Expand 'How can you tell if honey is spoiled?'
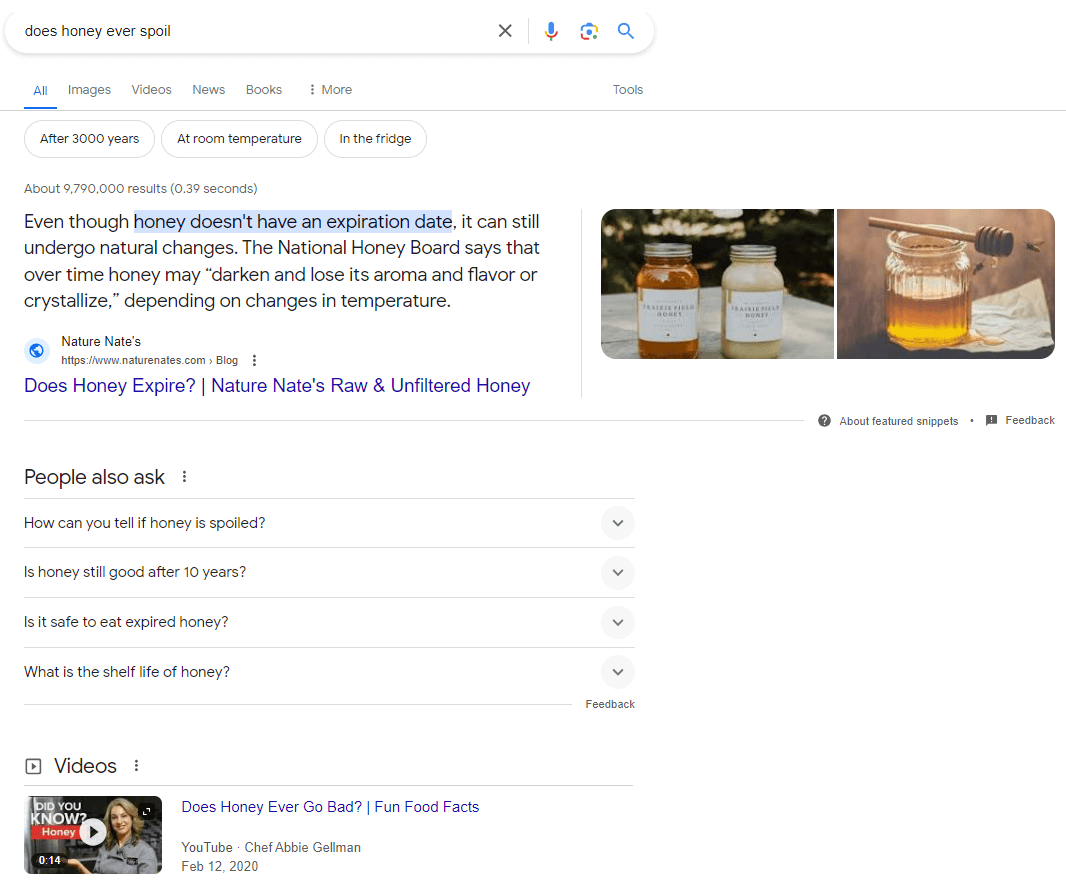Screen dimensions: 1066x882 617,523
